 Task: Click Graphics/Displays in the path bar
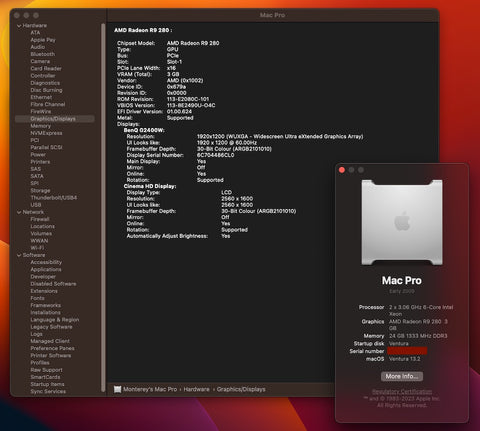241,389
